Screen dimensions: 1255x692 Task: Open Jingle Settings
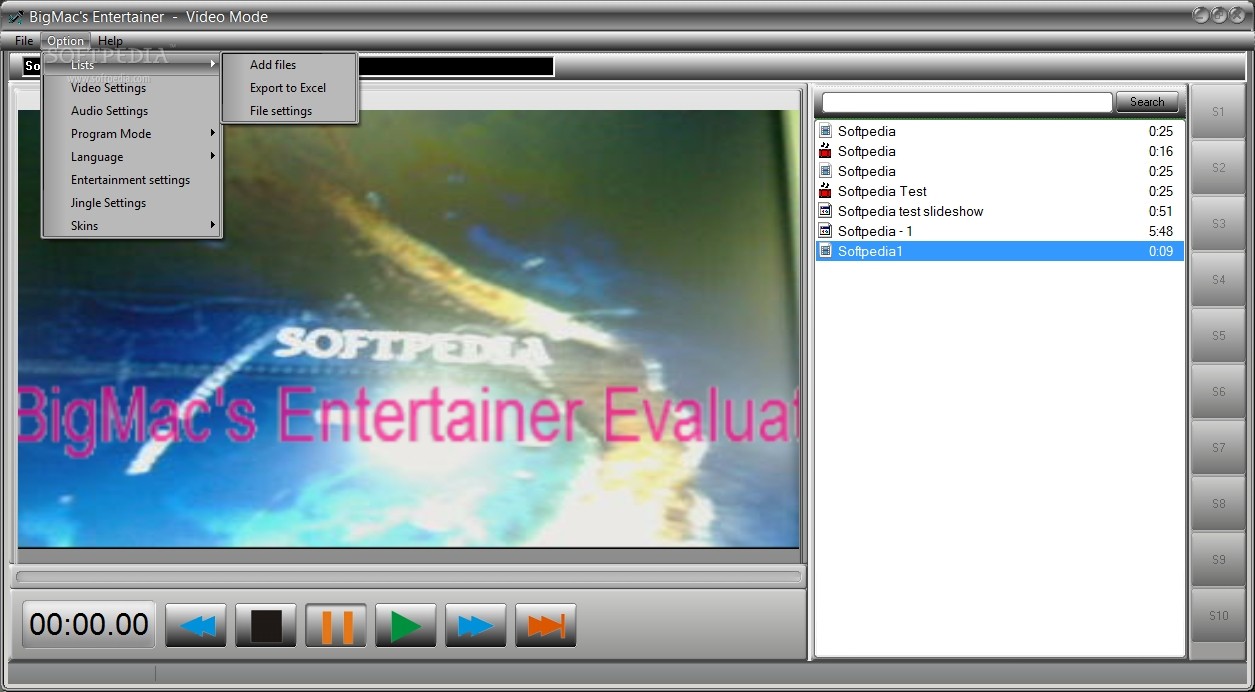tap(131, 203)
